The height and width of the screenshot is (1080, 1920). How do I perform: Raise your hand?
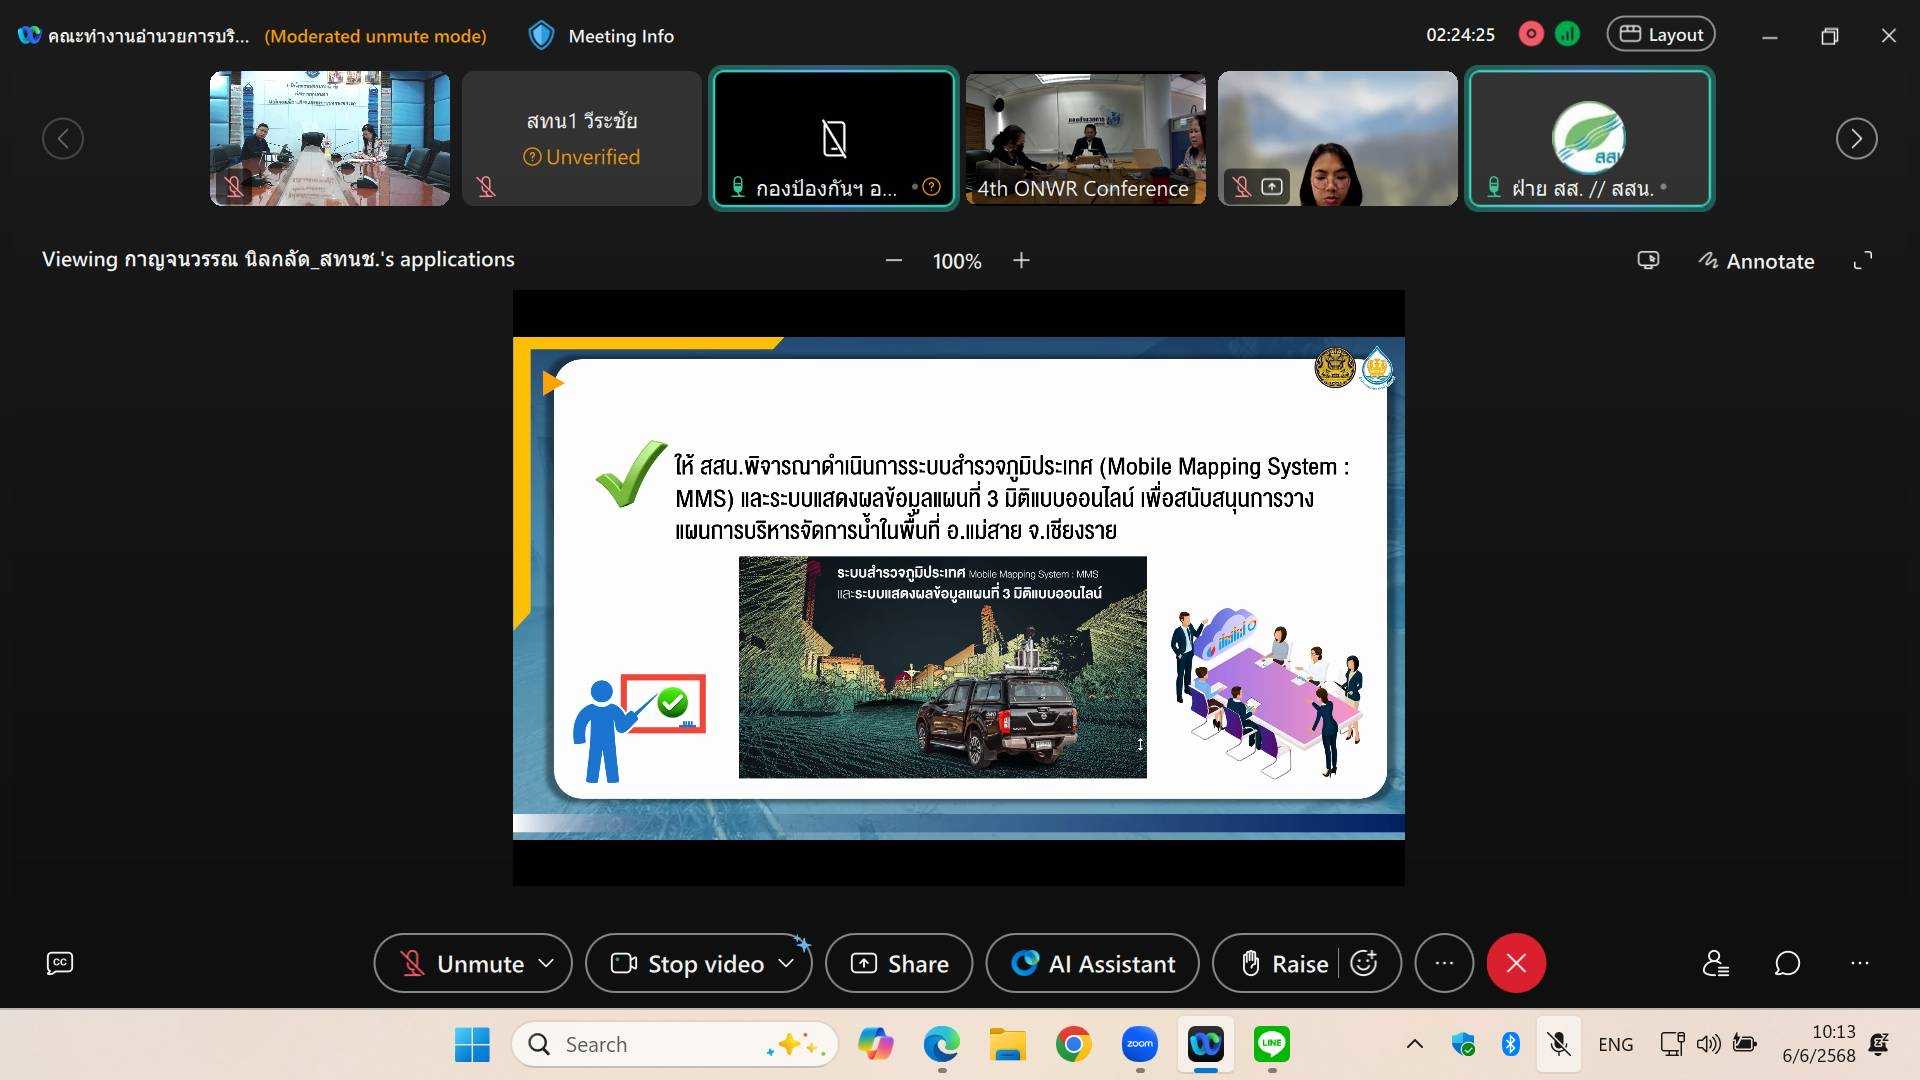[x=1284, y=963]
